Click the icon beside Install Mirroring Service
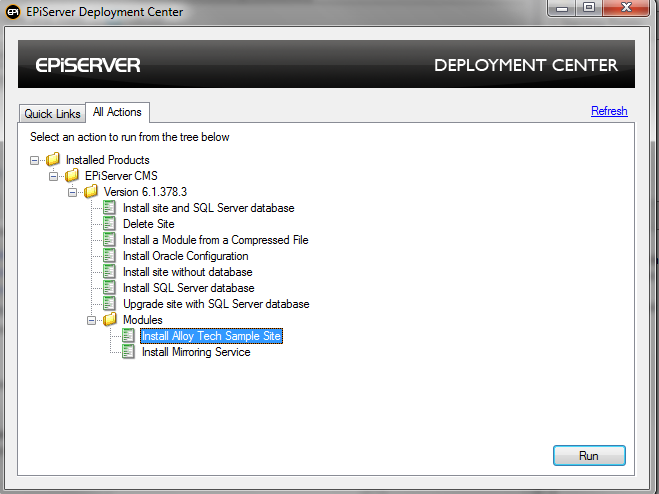 tap(128, 351)
